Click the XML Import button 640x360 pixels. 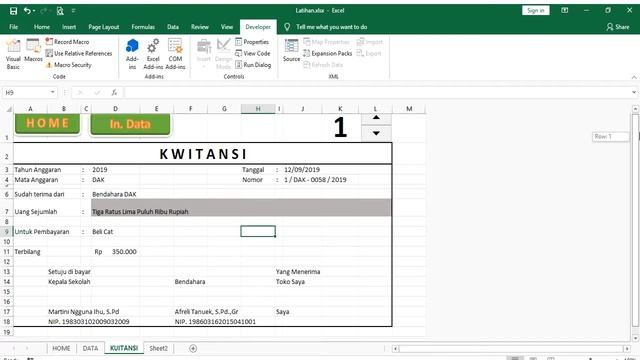tap(370, 42)
